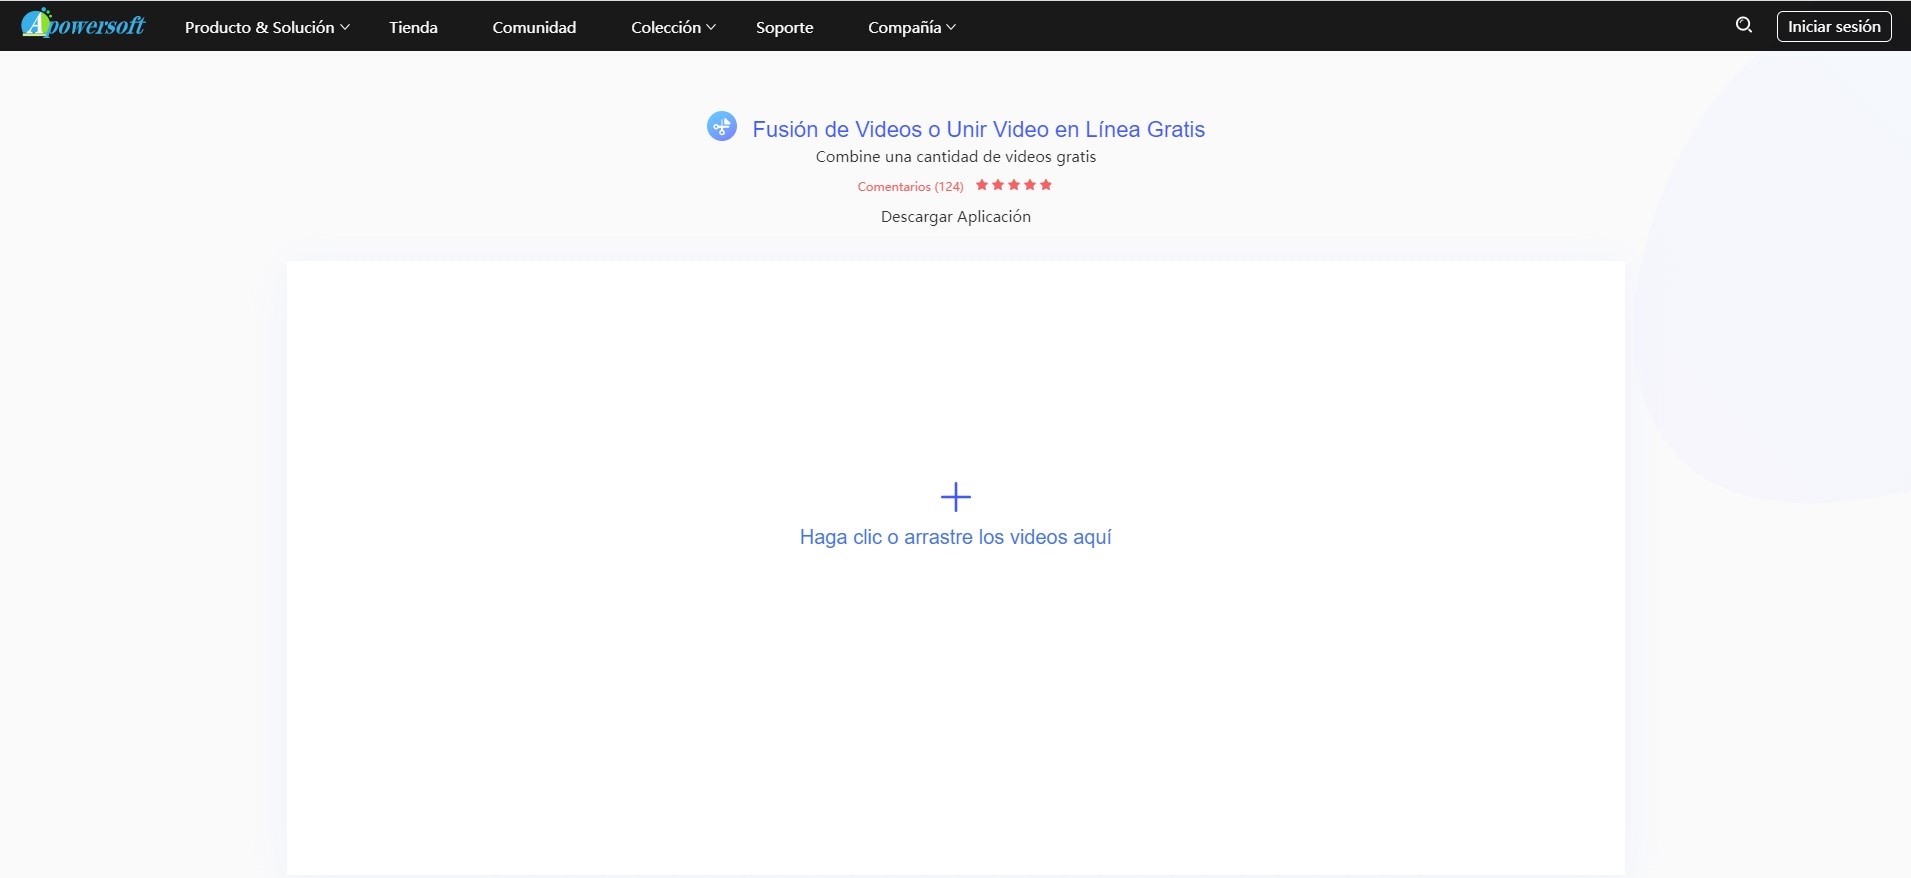
Task: Click the Iniciar sesión button
Action: pos(1834,26)
